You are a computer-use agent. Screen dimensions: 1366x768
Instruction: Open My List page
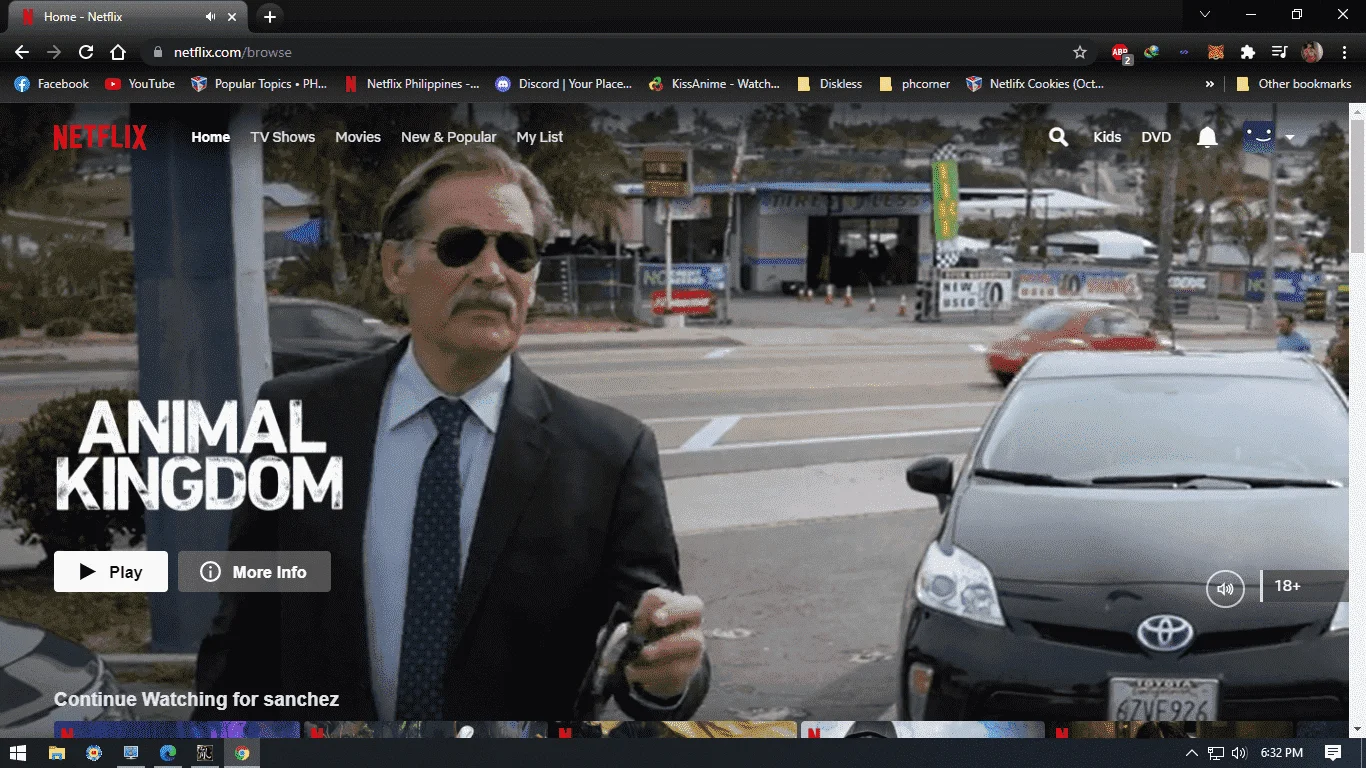pos(540,137)
